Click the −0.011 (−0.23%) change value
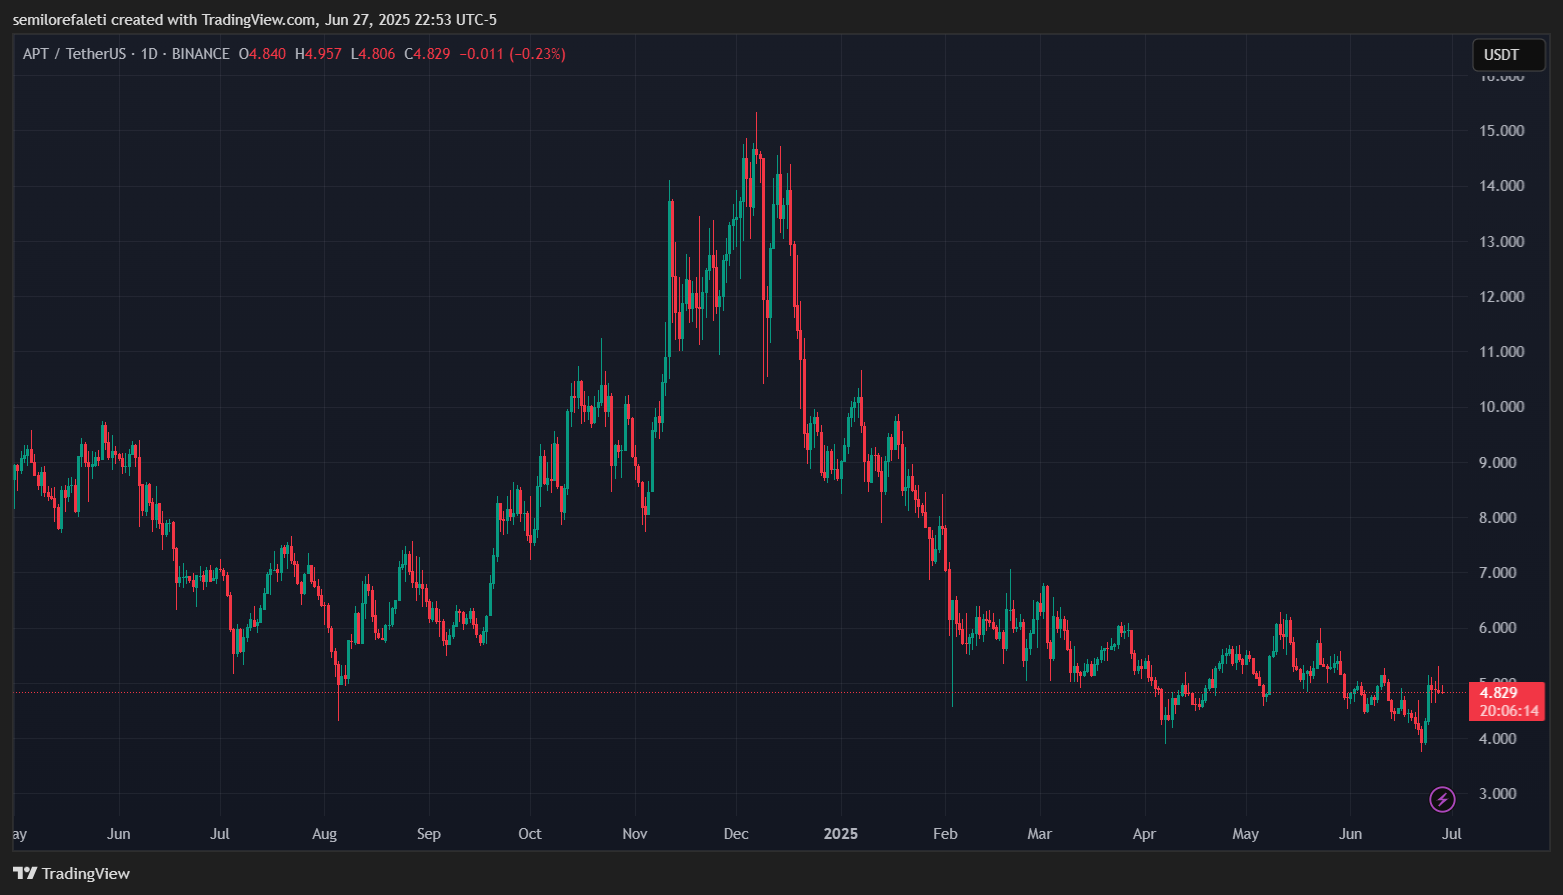The width and height of the screenshot is (1563, 895). (x=512, y=54)
